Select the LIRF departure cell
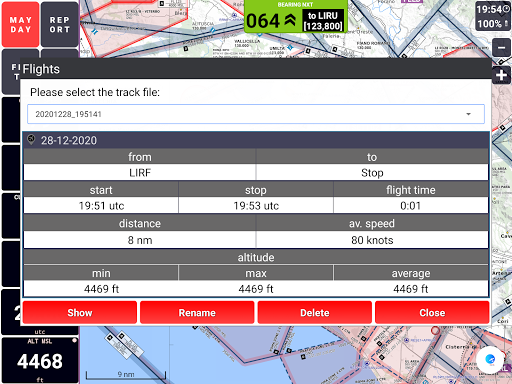Screen dimensions: 512x384 coord(140,173)
